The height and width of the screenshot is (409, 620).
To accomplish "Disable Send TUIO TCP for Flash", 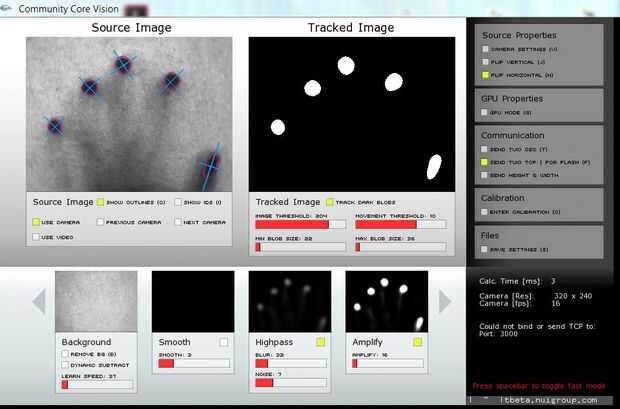I will pos(484,162).
